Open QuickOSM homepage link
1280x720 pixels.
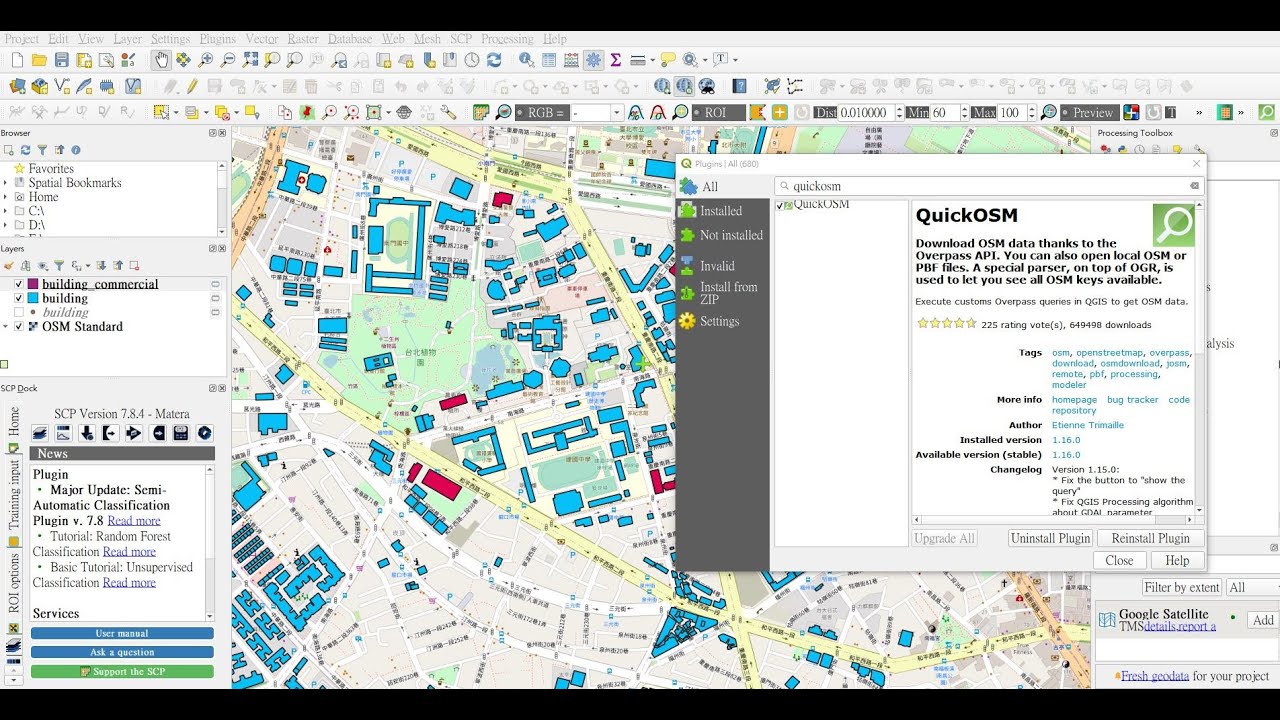point(1074,400)
